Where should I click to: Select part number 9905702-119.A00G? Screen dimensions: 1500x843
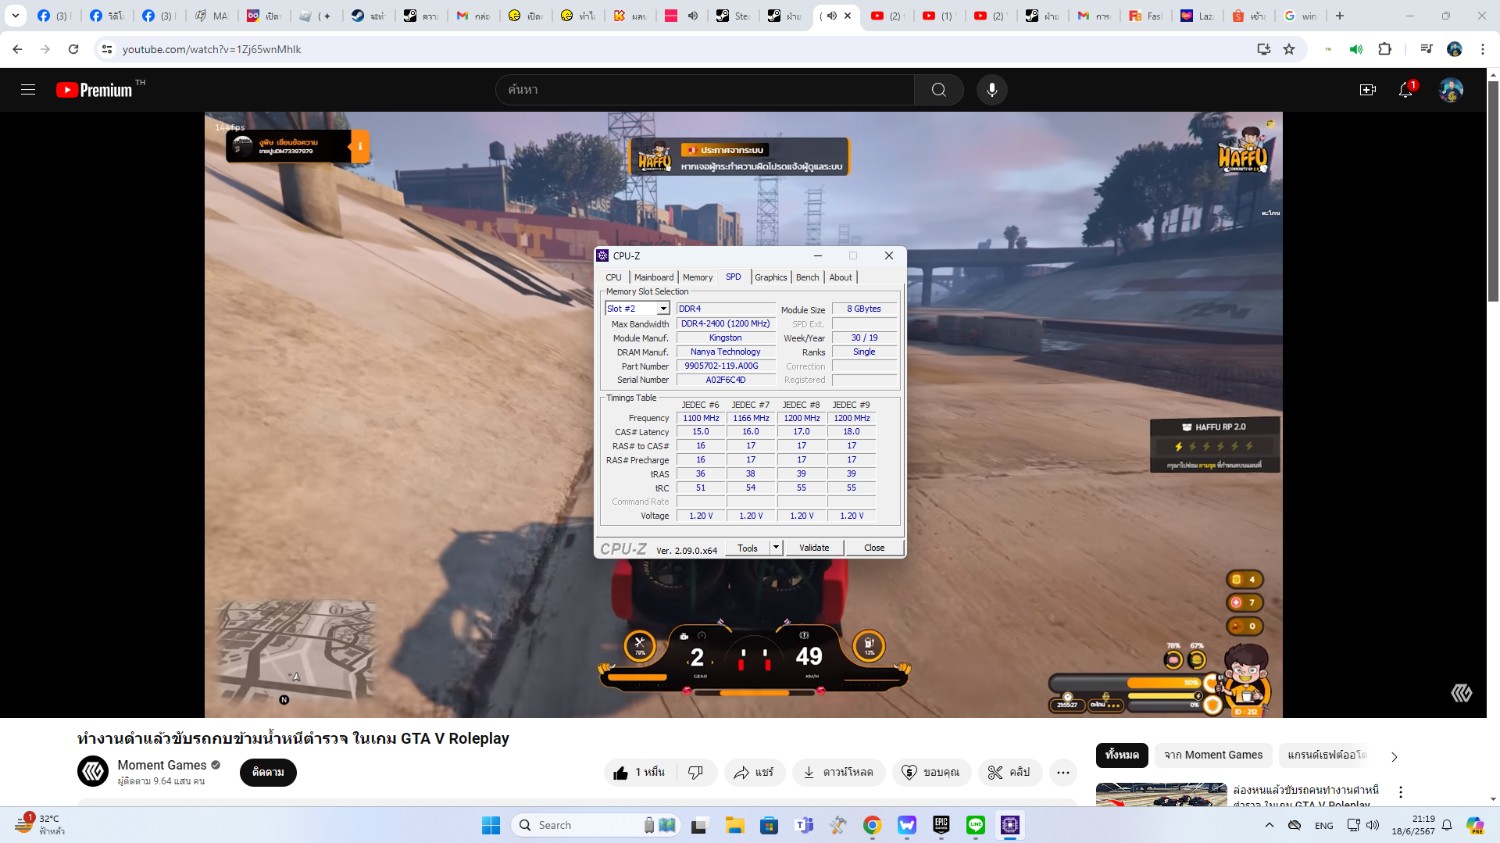[x=726, y=366]
